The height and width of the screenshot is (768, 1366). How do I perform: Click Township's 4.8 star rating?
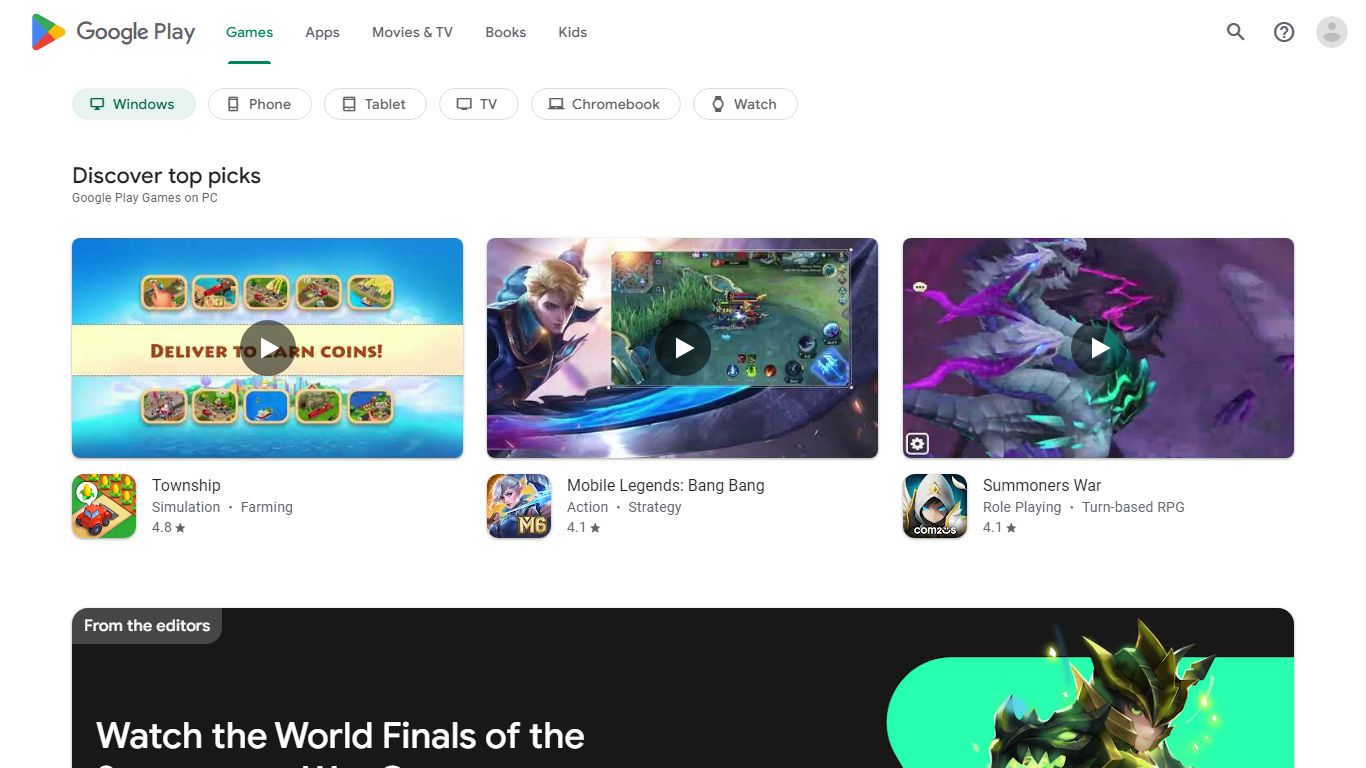[169, 527]
